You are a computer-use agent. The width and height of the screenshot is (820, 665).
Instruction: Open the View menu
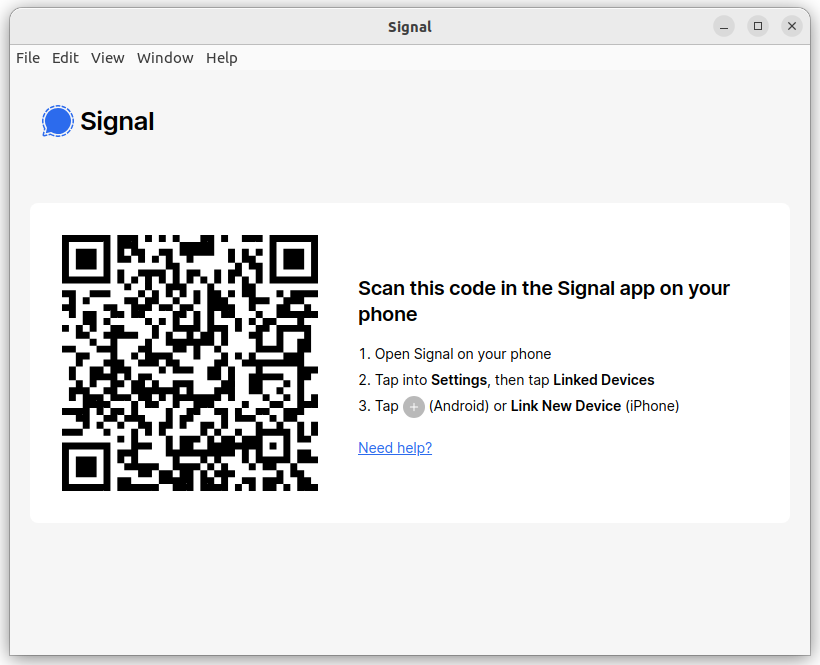(x=107, y=58)
